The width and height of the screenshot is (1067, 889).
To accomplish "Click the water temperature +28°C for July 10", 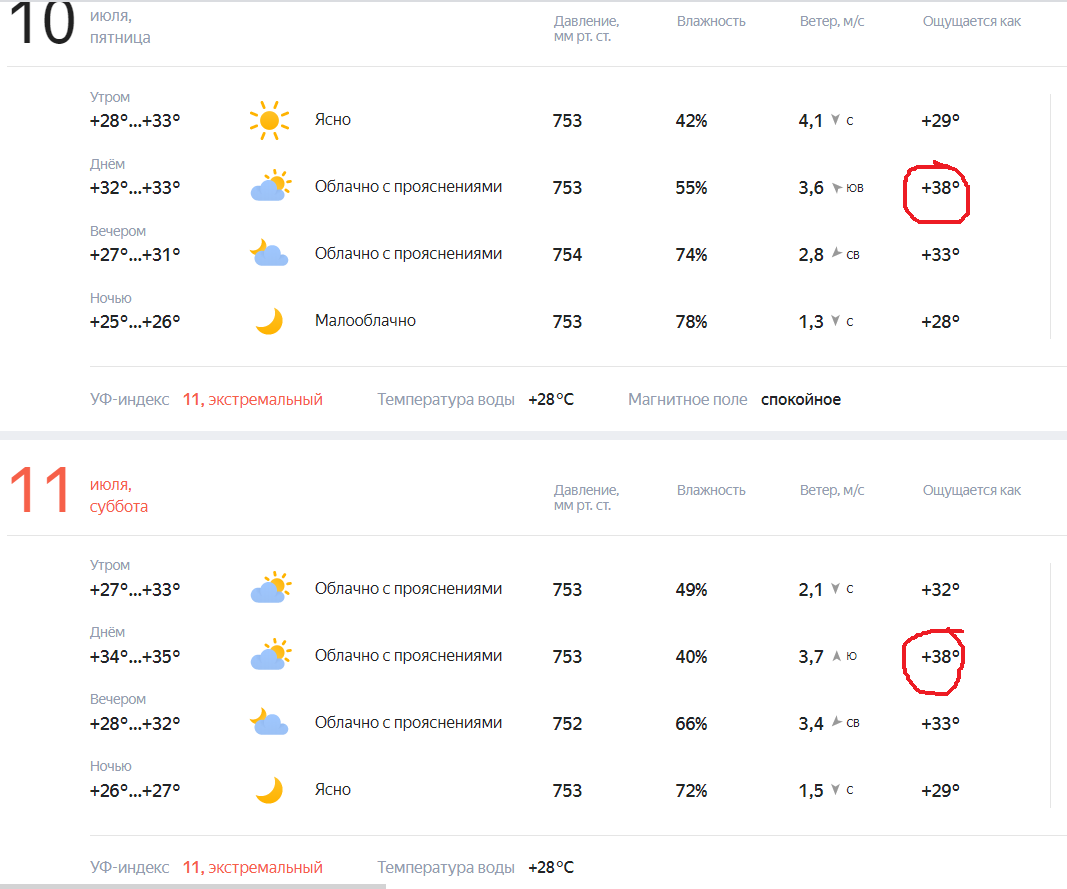I will coord(551,400).
